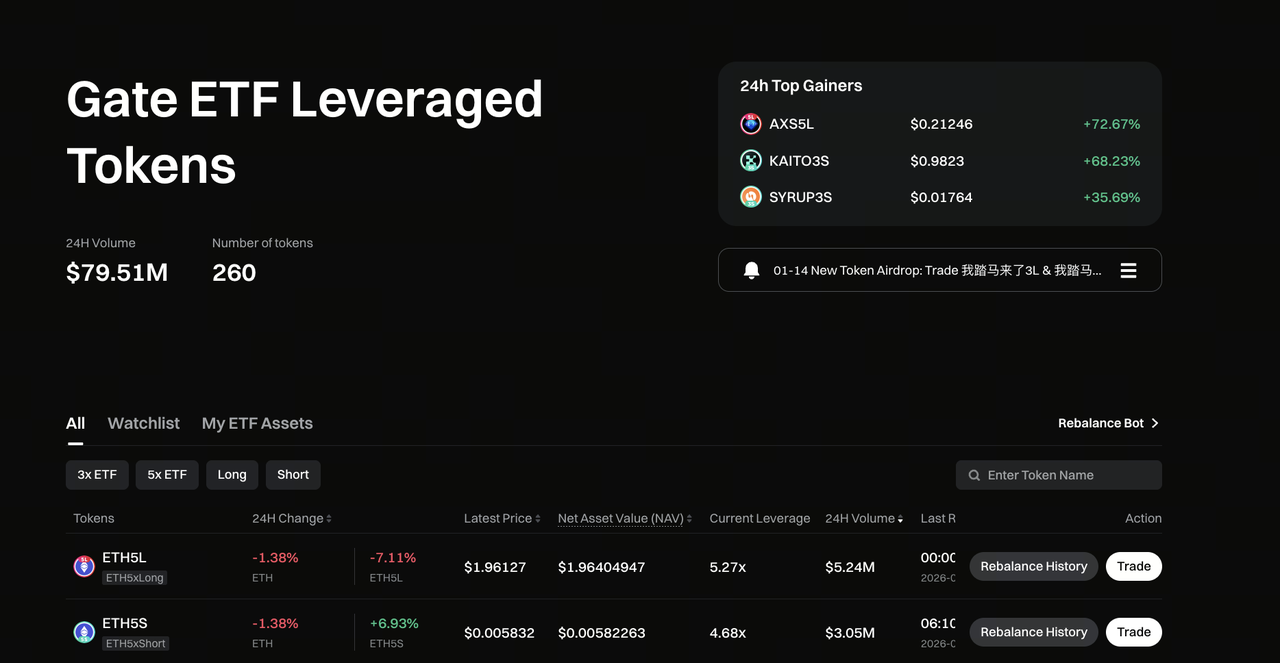The height and width of the screenshot is (663, 1280).
Task: Click the ETH5L token name
Action: point(124,557)
